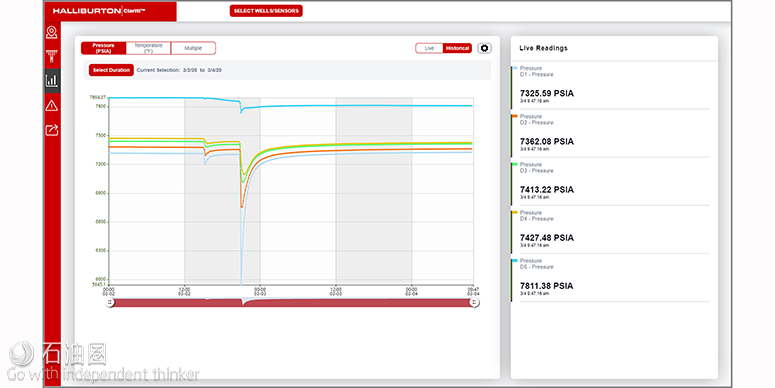775x388 pixels.
Task: Click the Halliburton Clariti logo
Action: [x=99, y=11]
